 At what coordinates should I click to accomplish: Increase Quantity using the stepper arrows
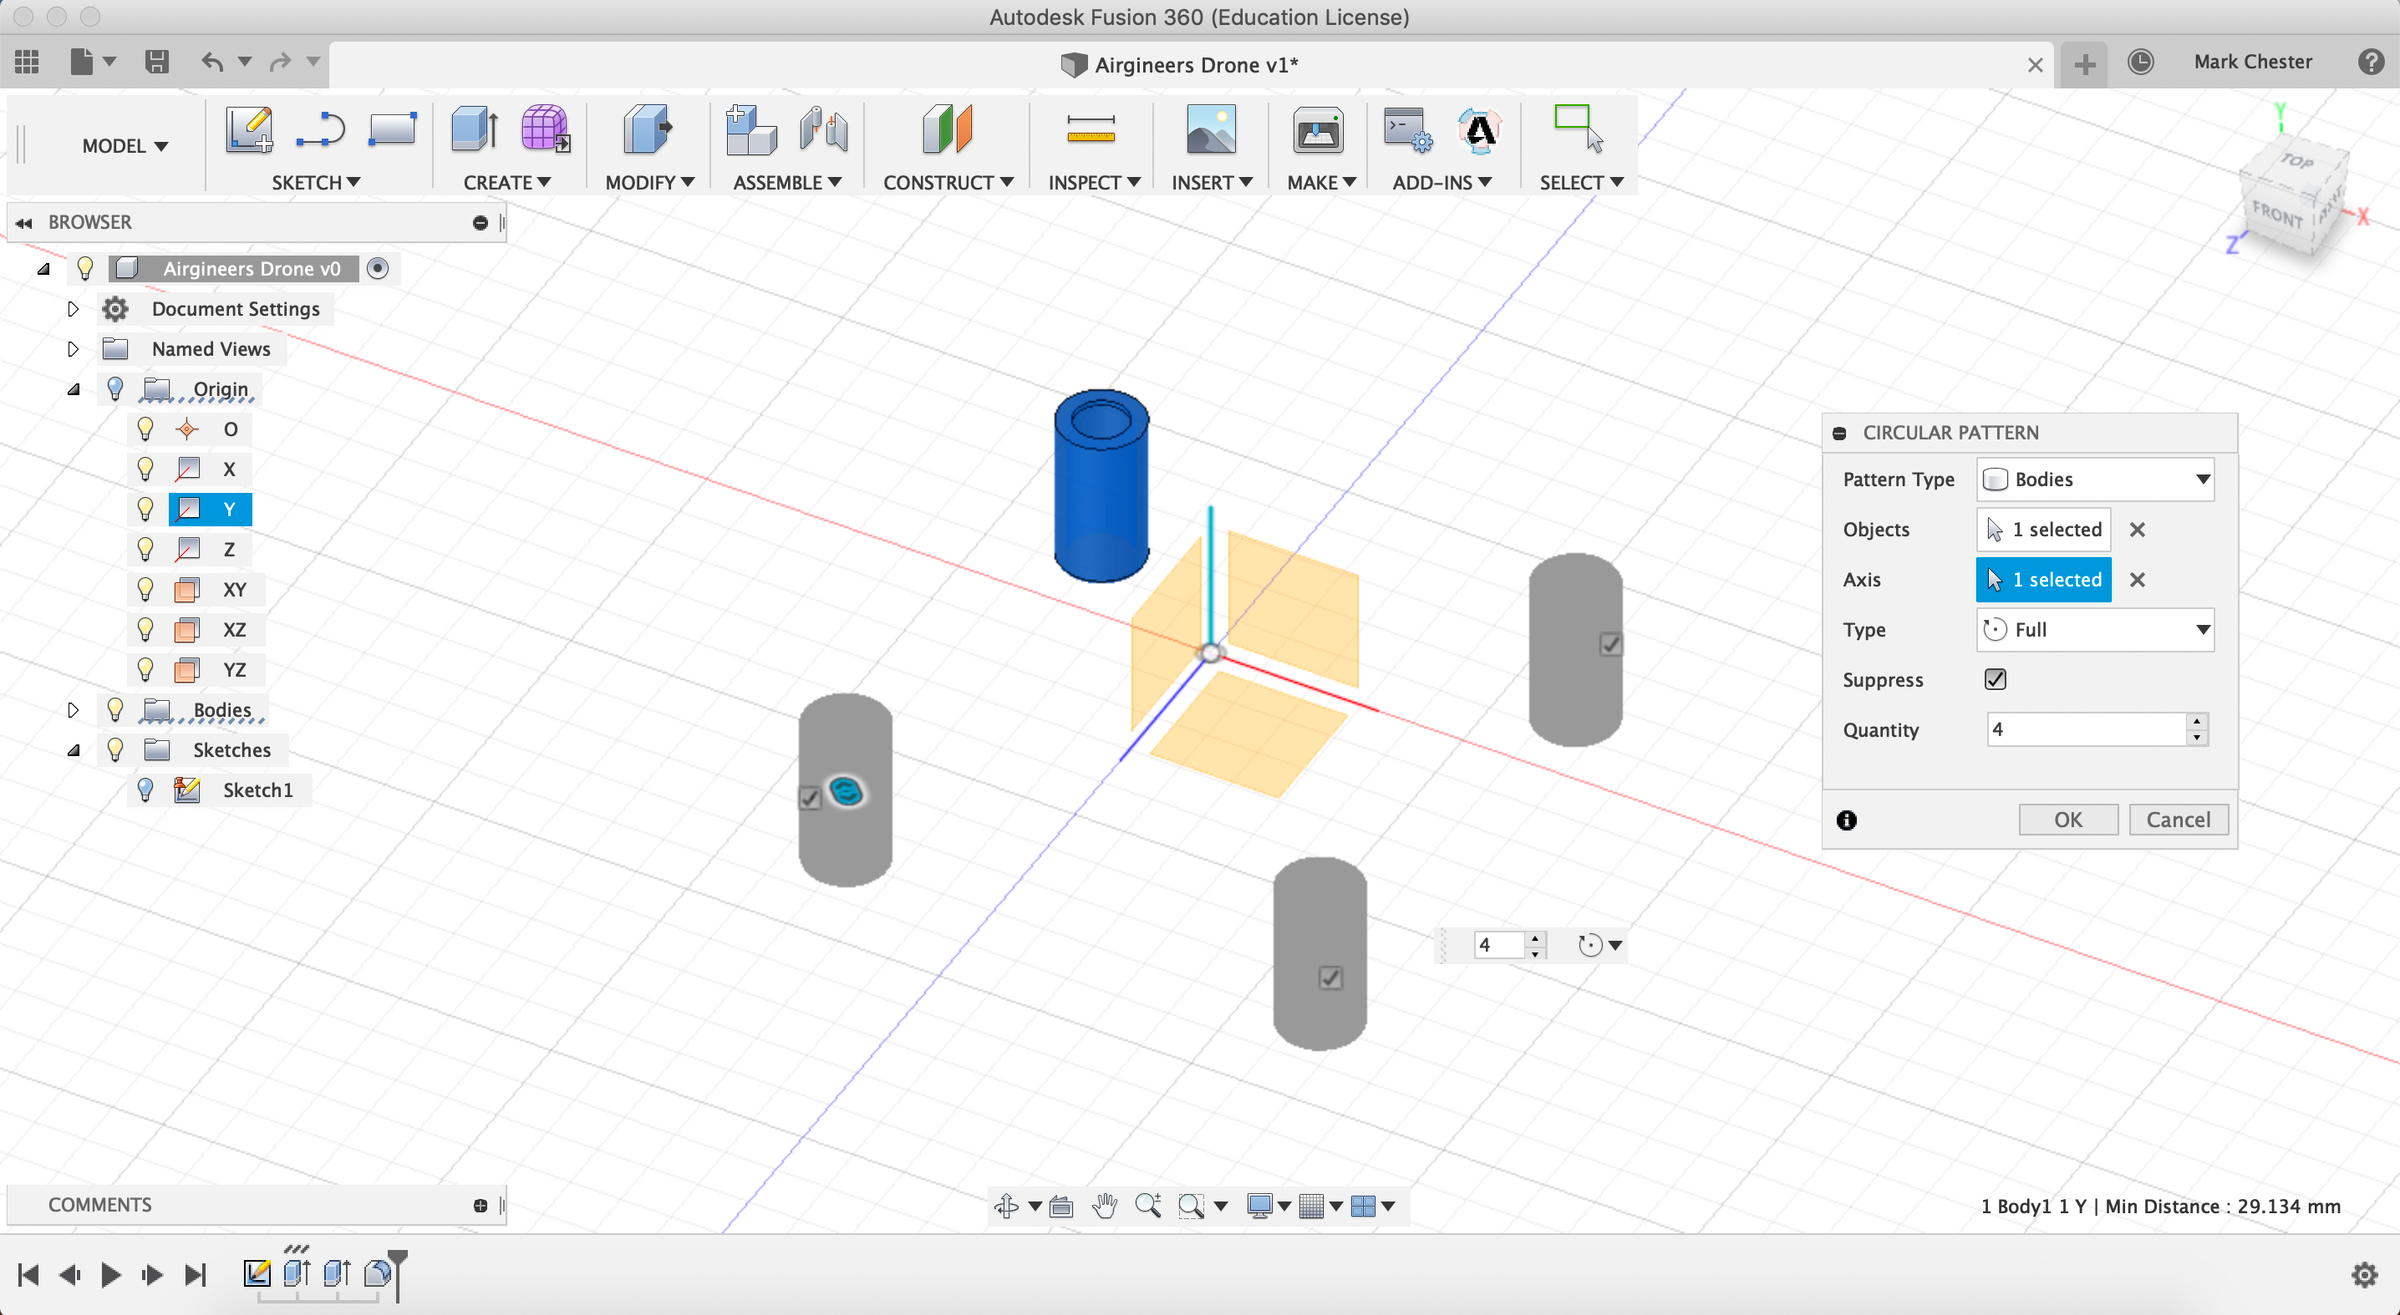tap(2196, 722)
